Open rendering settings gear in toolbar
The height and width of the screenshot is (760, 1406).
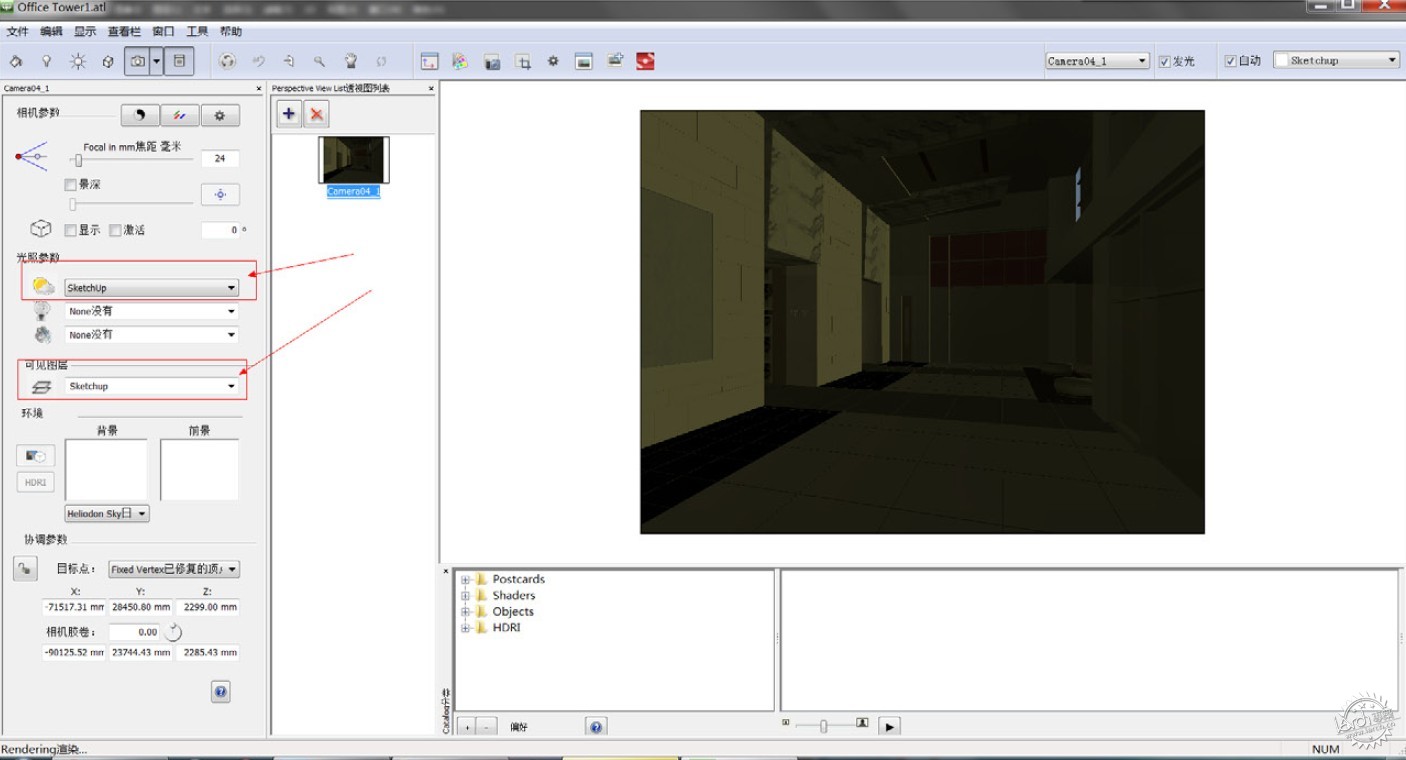pos(553,61)
